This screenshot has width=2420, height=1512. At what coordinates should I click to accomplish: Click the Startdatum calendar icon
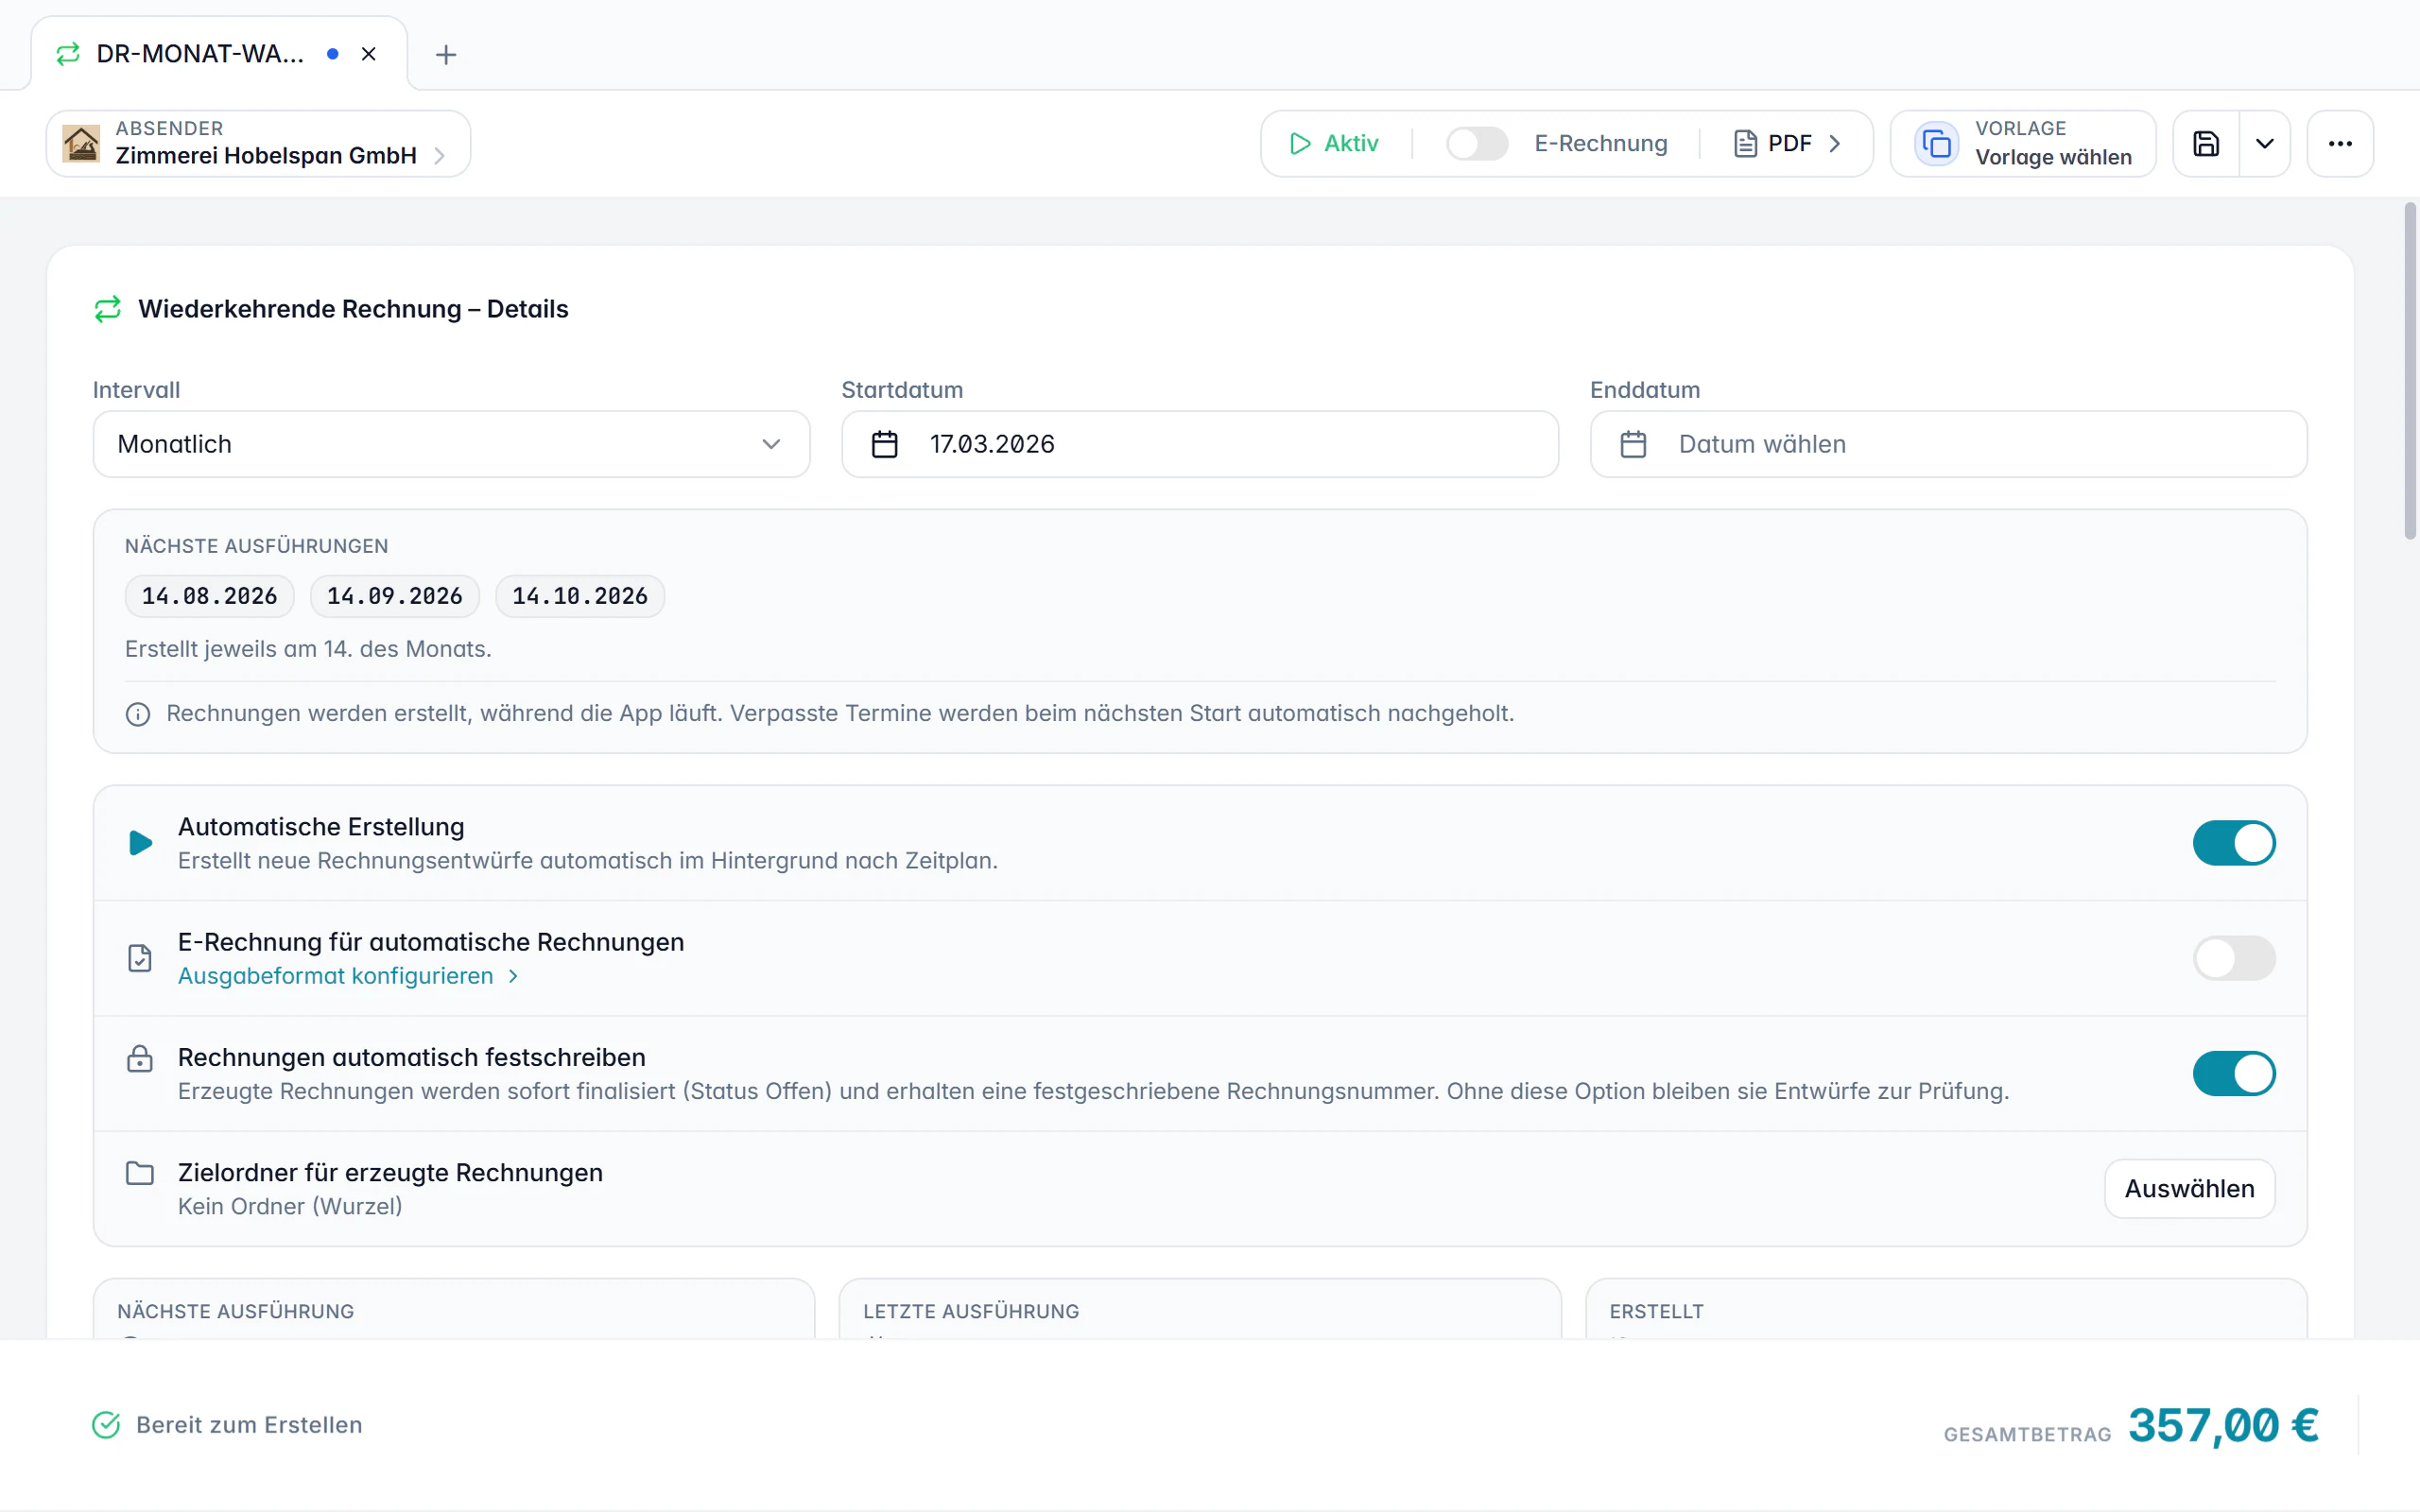point(885,444)
